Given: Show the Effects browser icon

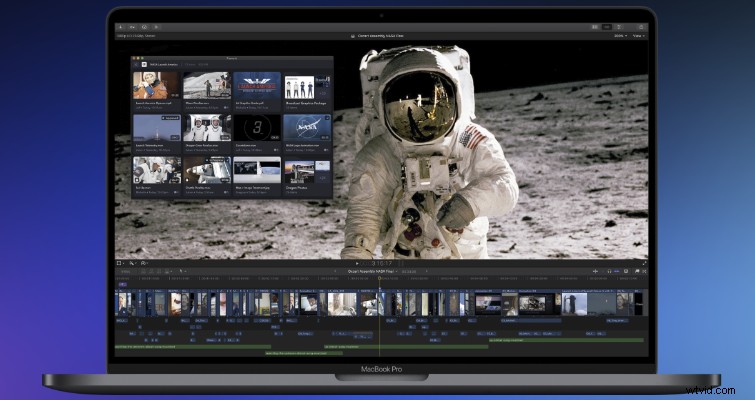Looking at the screenshot, I should click(638, 271).
